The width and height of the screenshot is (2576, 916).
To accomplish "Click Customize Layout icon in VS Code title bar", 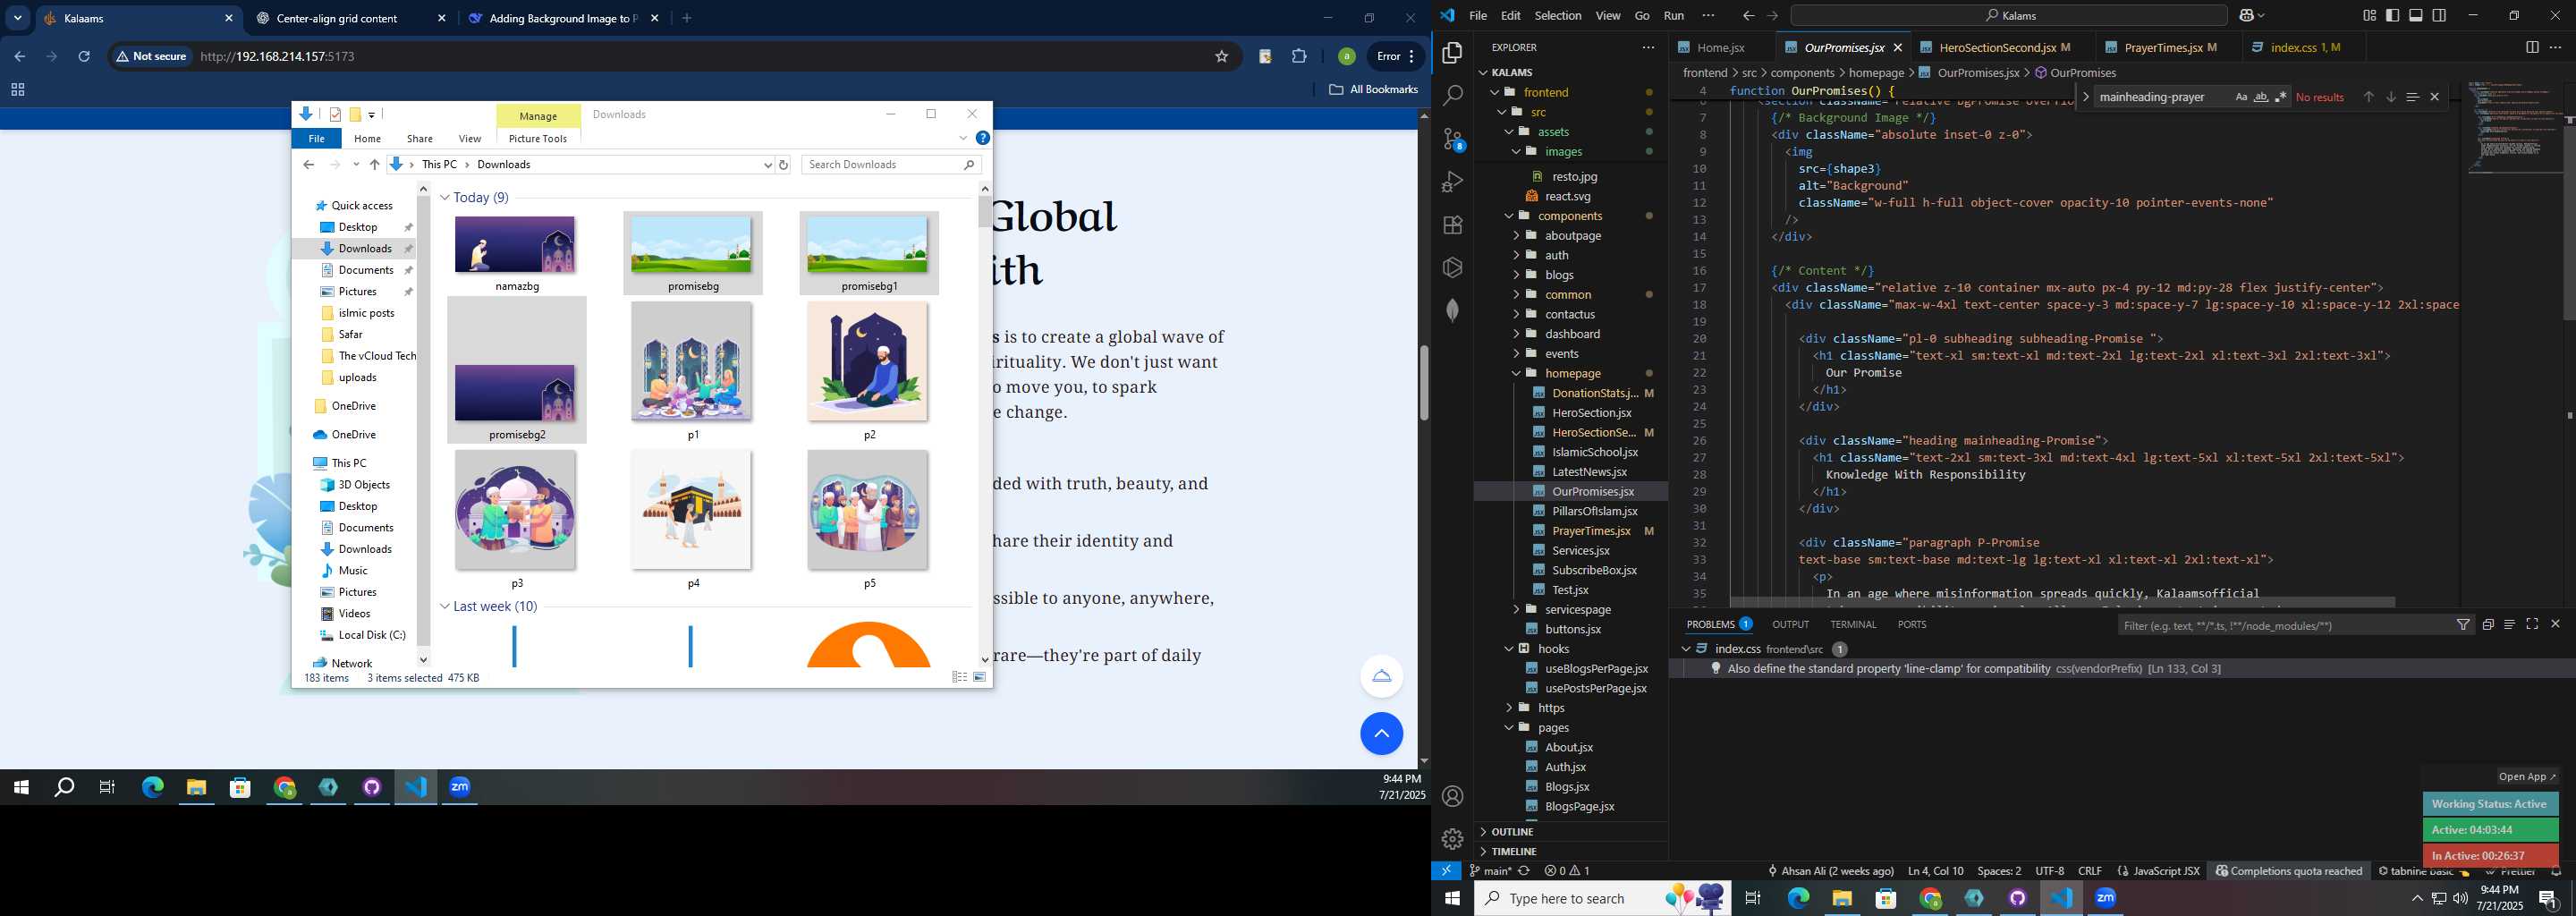I will click(2369, 16).
